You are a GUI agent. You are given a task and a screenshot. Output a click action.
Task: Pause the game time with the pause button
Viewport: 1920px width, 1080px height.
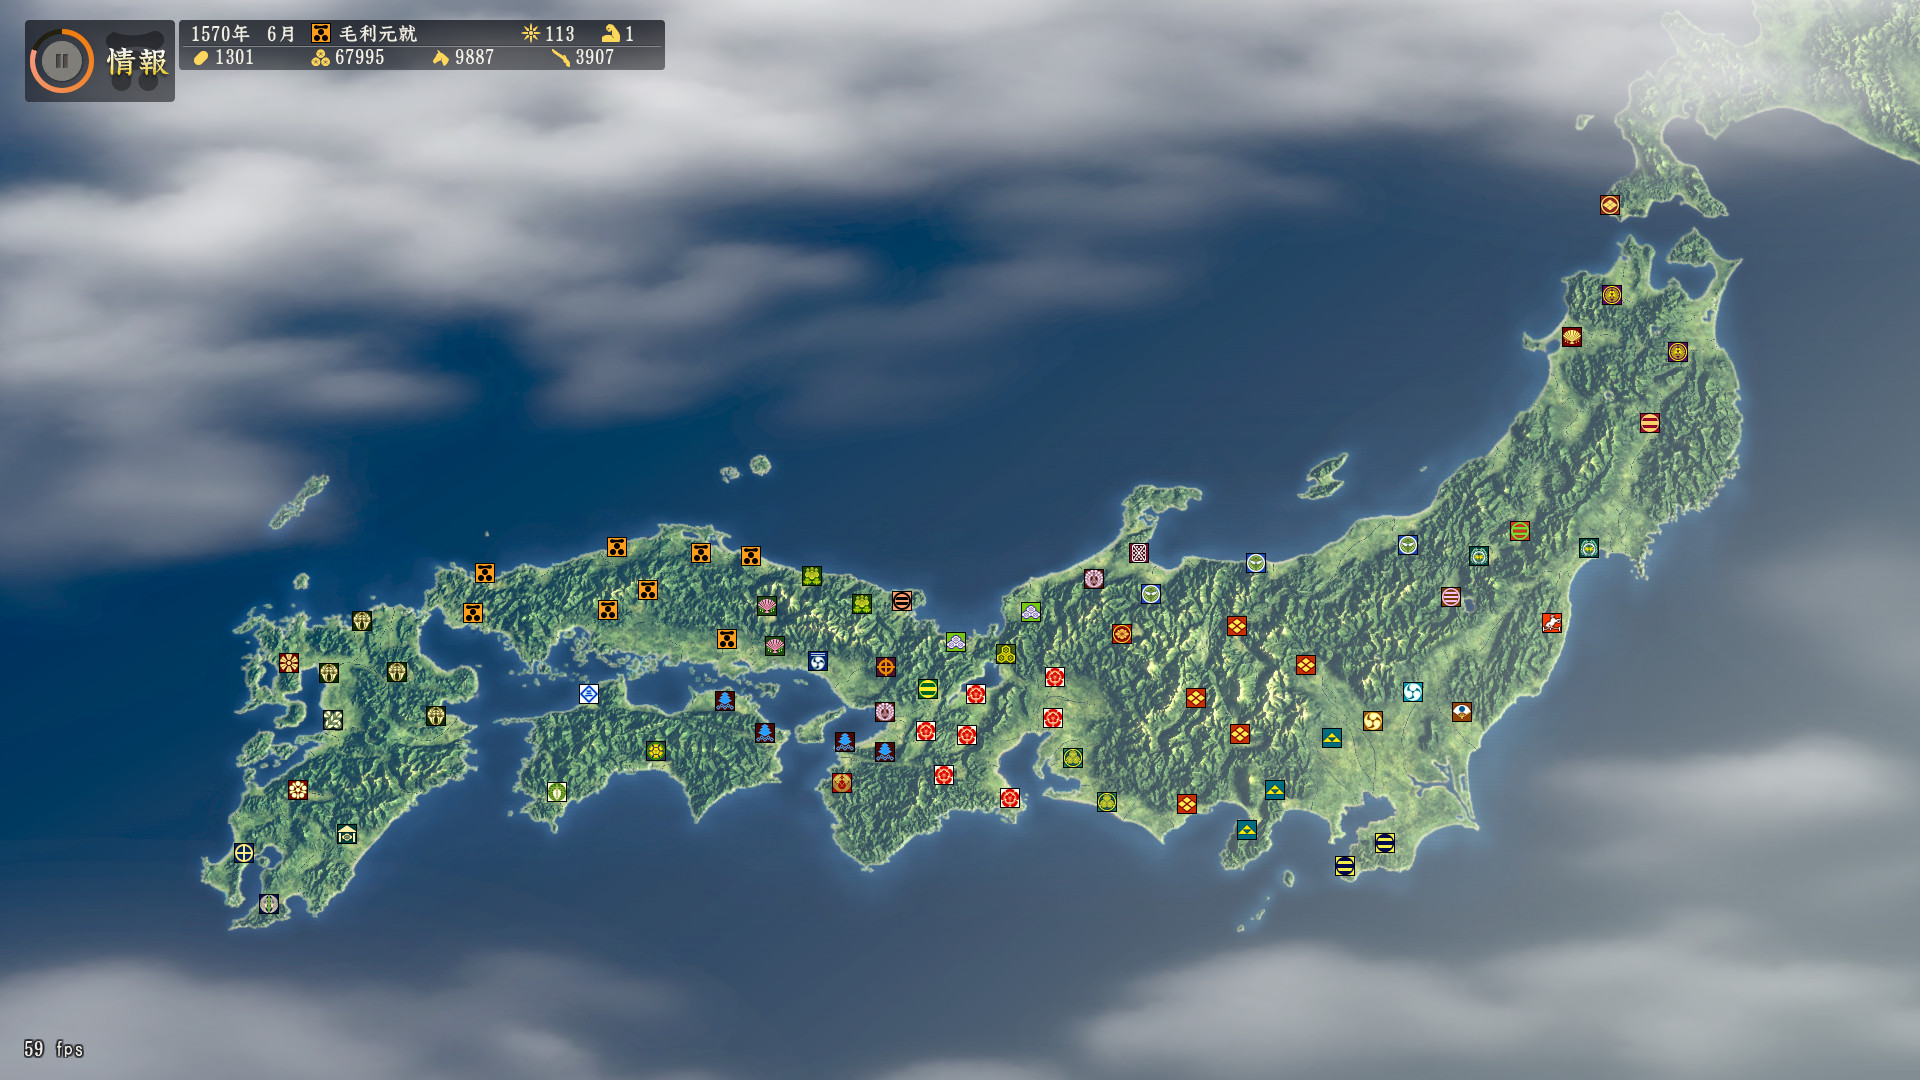click(x=61, y=61)
